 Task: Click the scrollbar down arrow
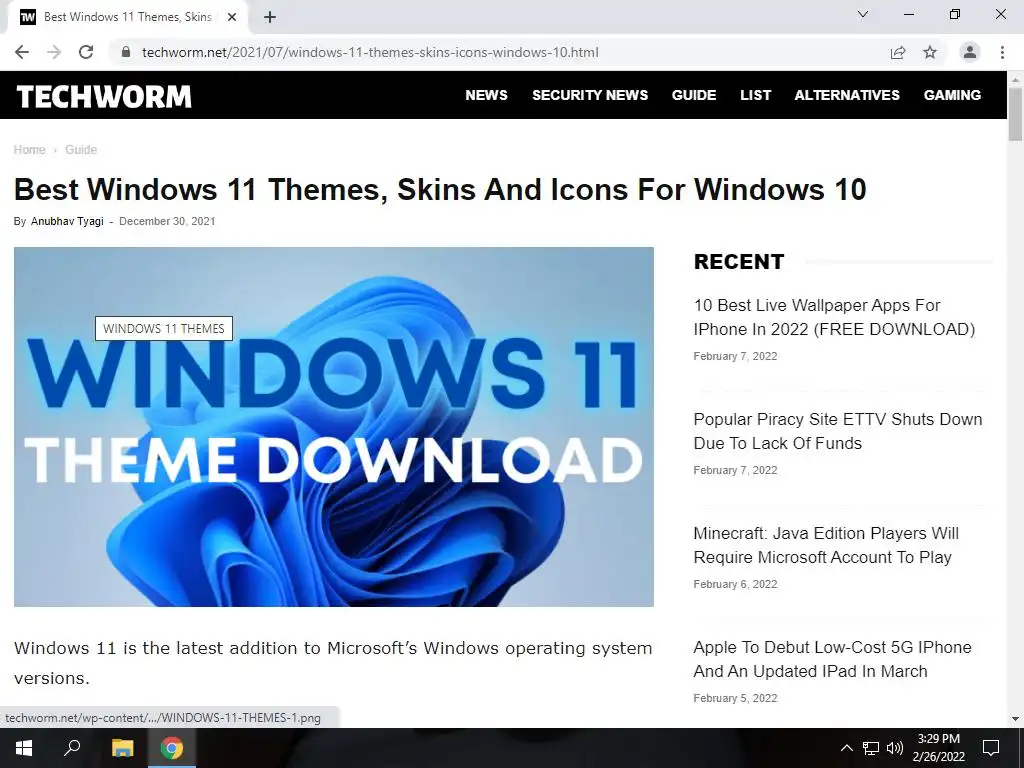(x=1016, y=719)
